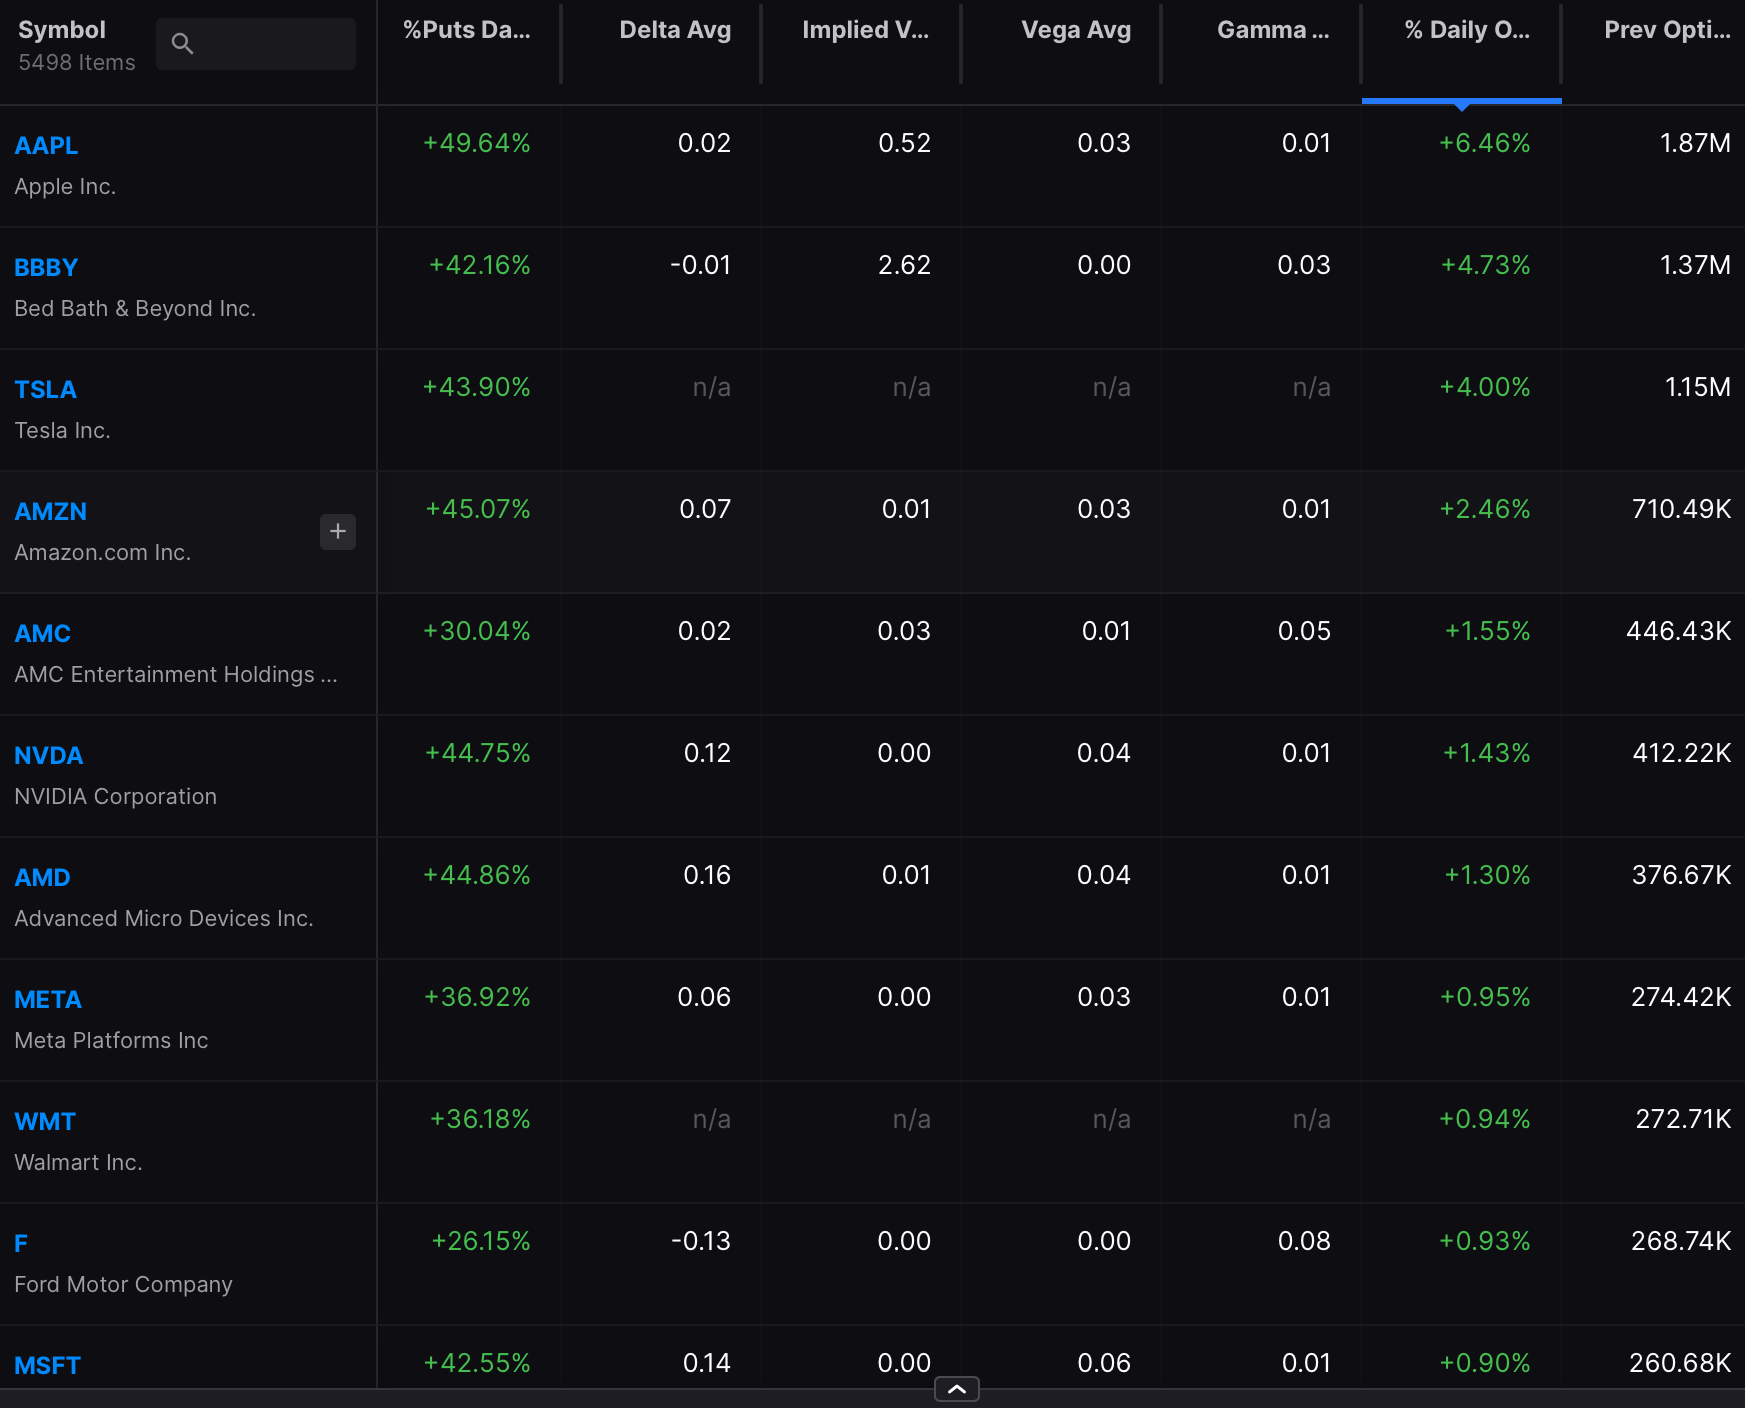
Task: Open the BBBY ticker link
Action: 46,267
